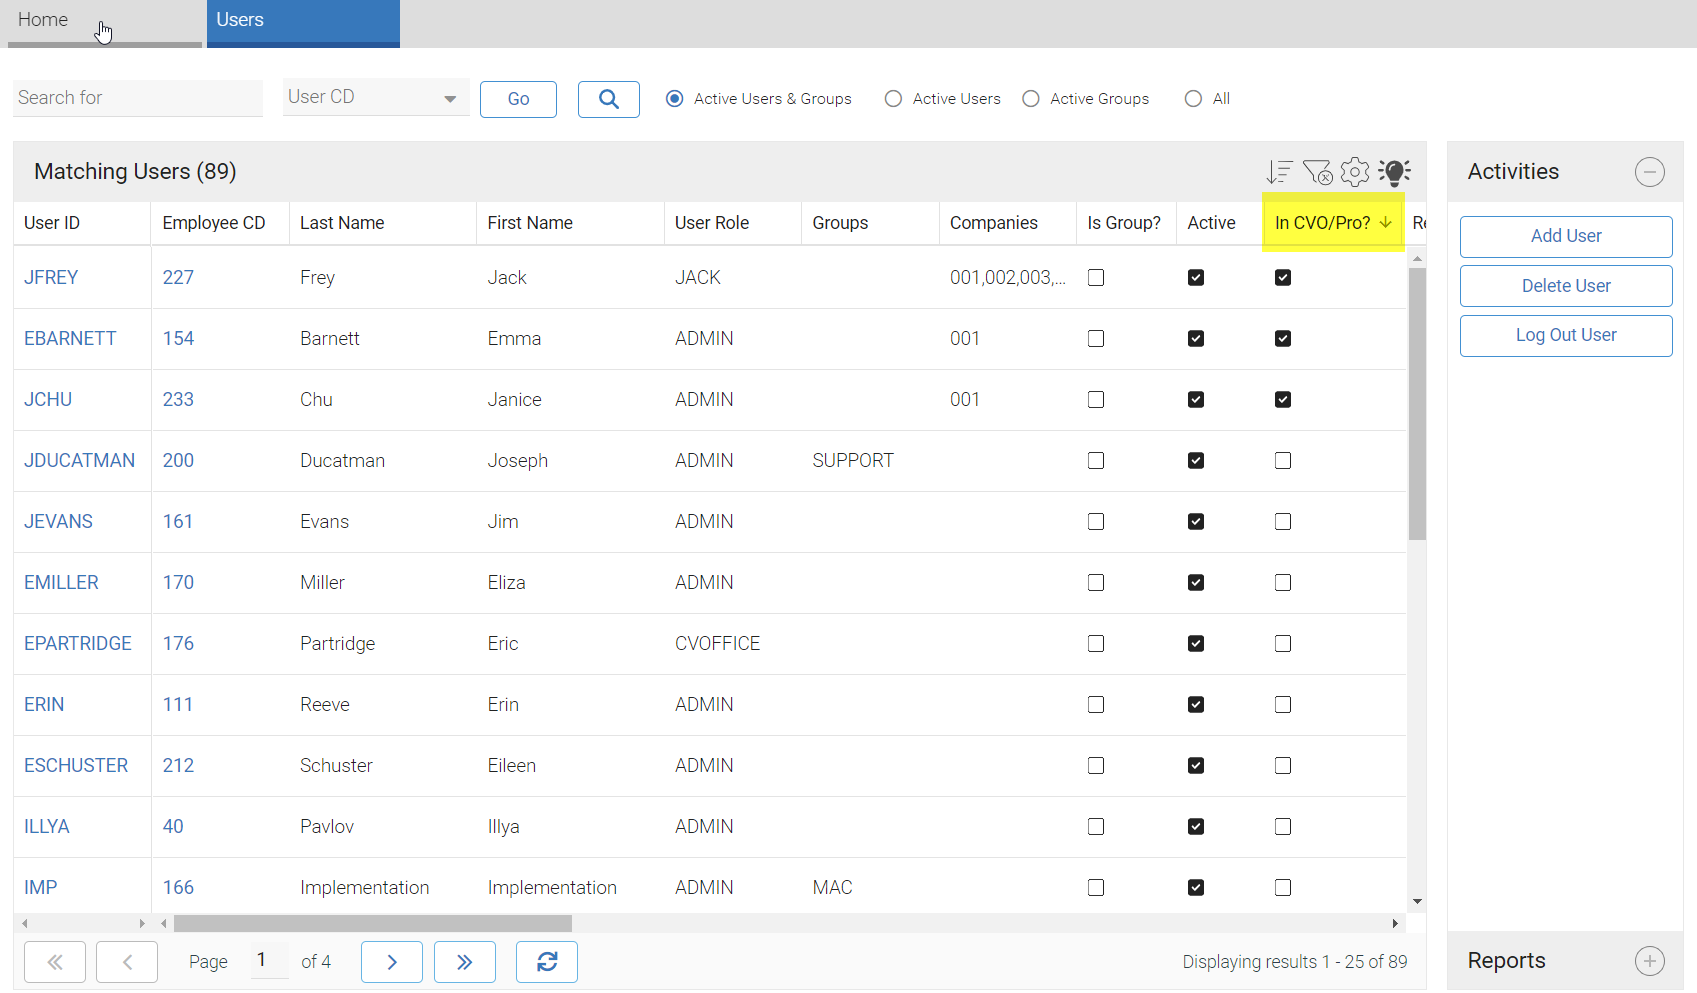Sort by Is Group? column header
This screenshot has height=993, width=1697.
(1126, 223)
